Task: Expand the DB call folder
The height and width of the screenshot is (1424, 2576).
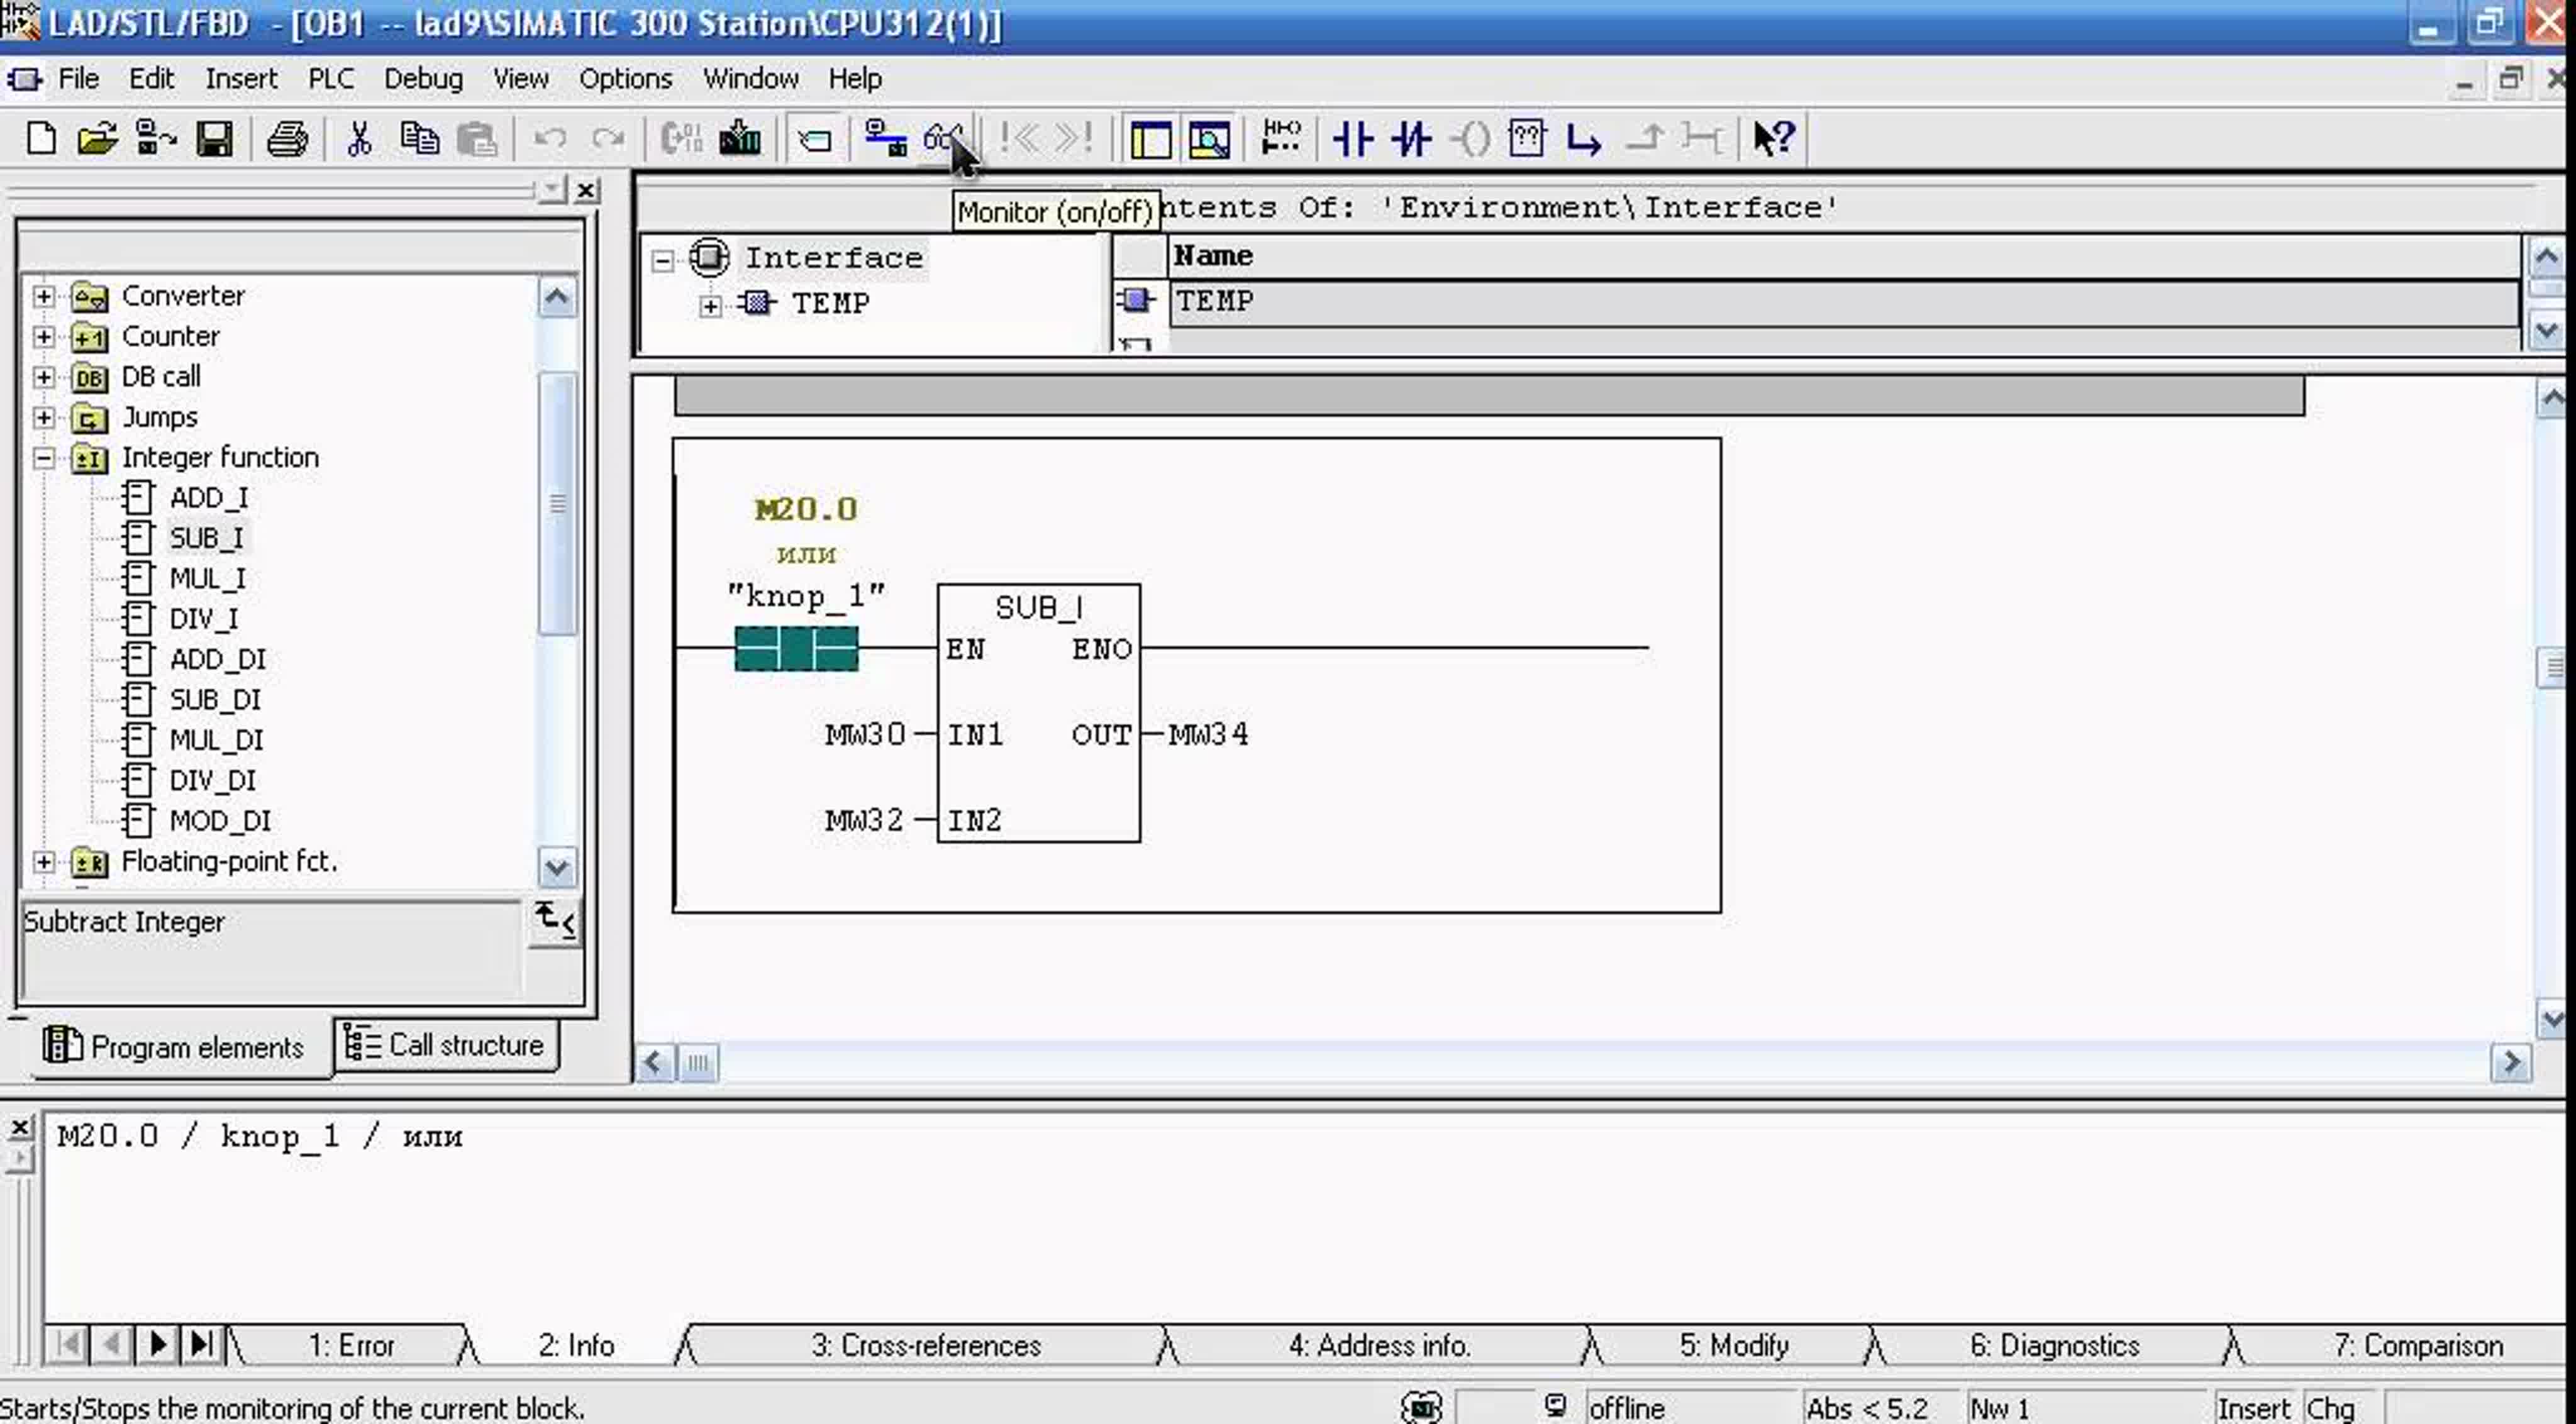Action: [x=43, y=377]
